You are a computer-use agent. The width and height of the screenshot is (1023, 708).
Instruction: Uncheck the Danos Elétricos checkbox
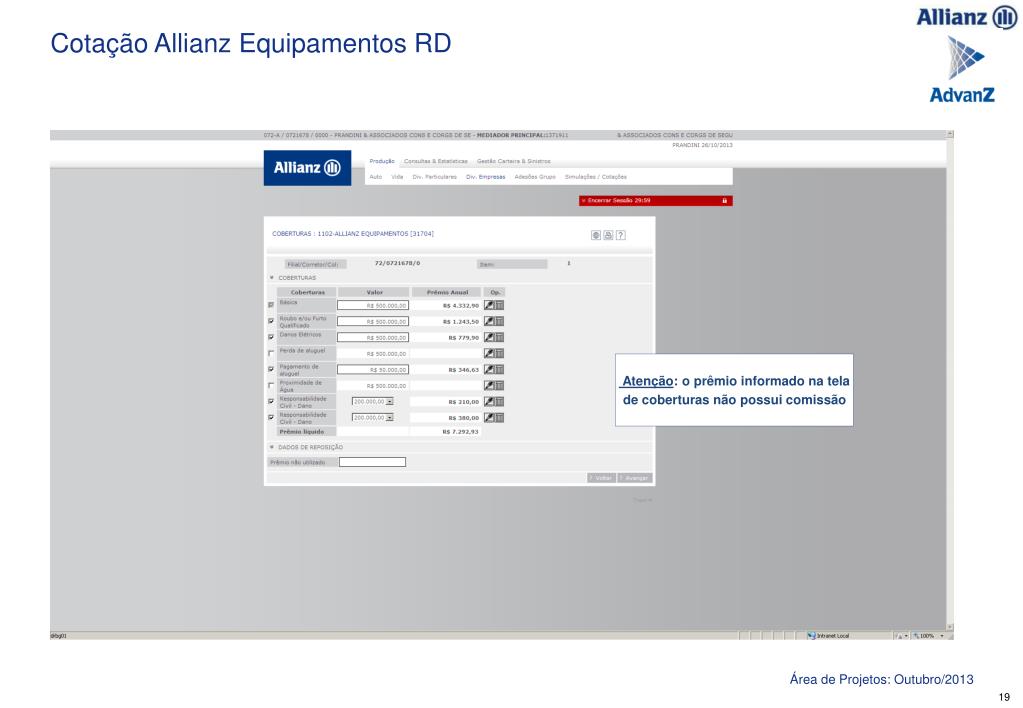[x=271, y=337]
